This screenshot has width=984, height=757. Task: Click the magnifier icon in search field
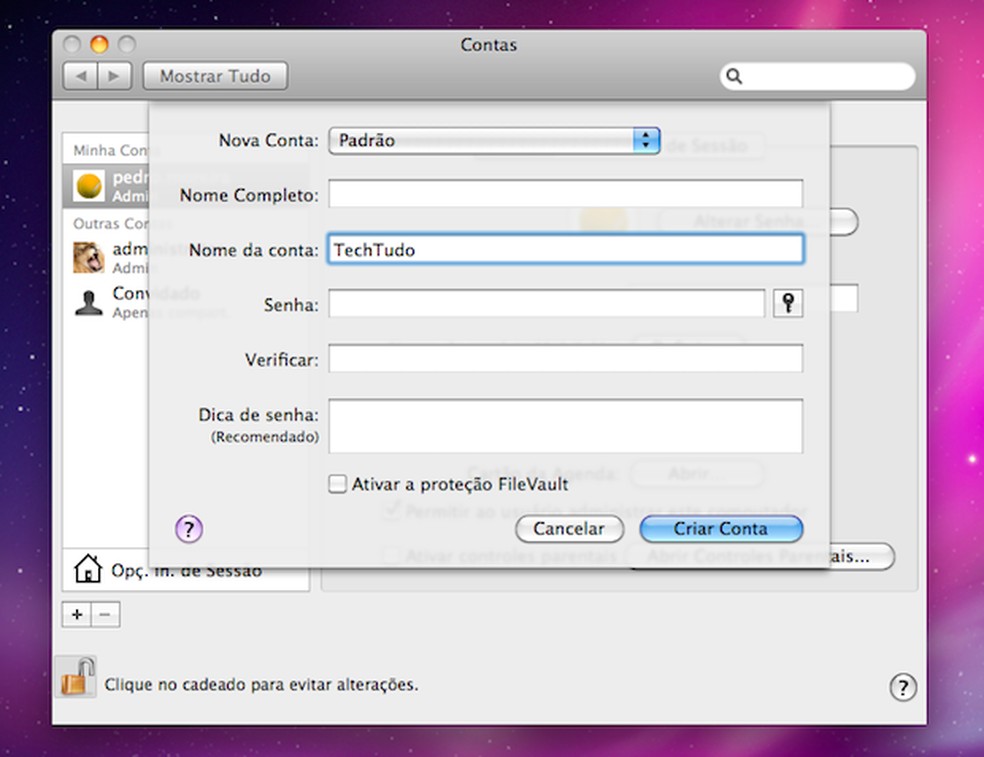click(x=734, y=77)
